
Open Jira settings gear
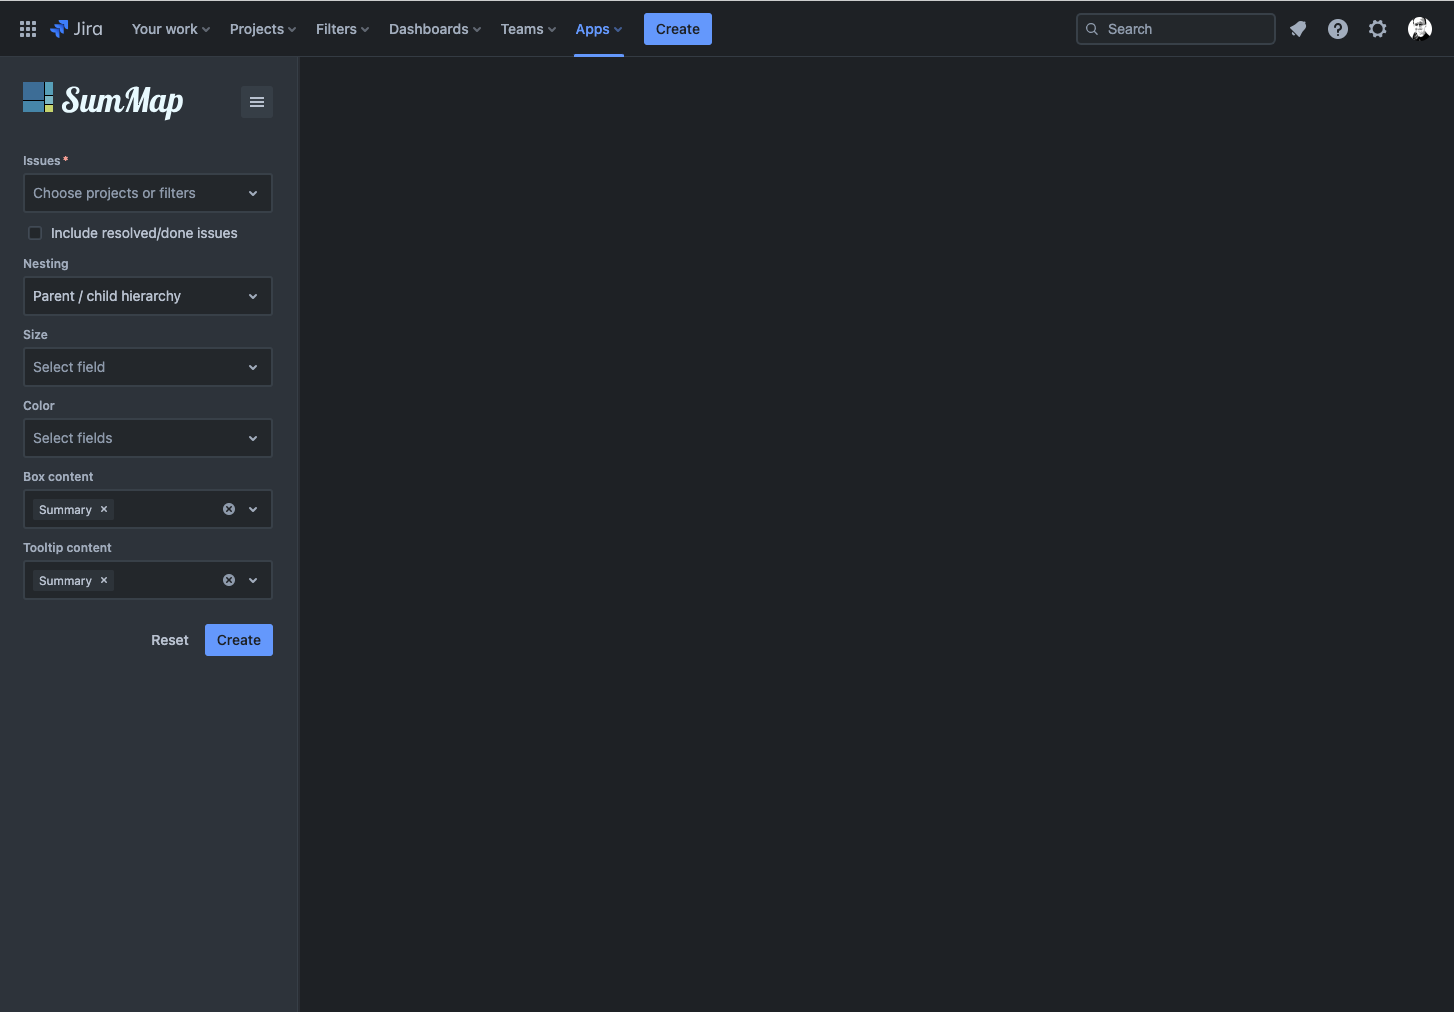pyautogui.click(x=1378, y=29)
